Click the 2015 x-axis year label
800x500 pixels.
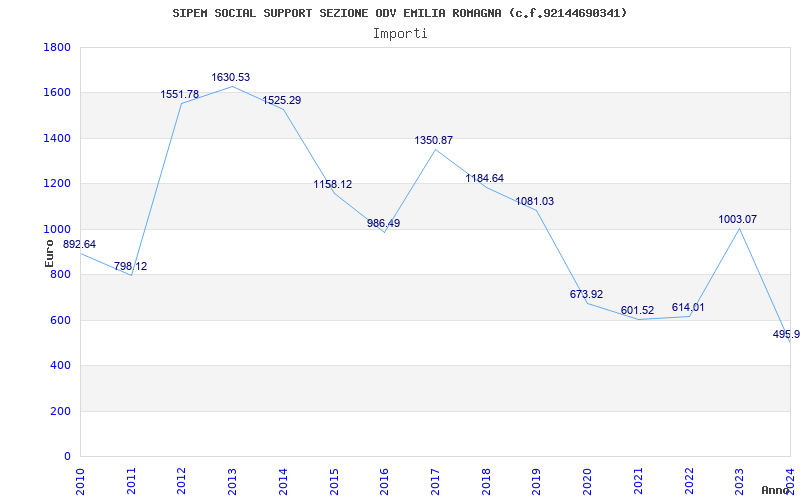pos(334,482)
